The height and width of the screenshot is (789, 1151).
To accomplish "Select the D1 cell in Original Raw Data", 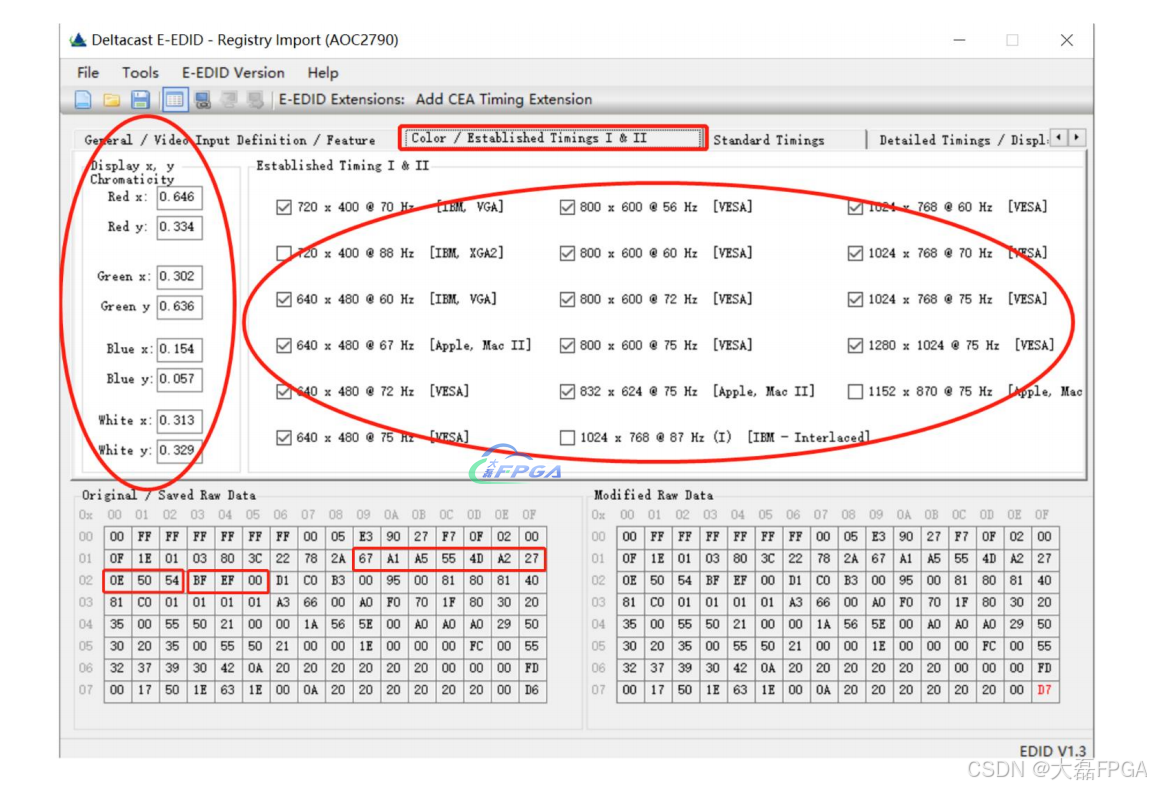I will [x=283, y=581].
